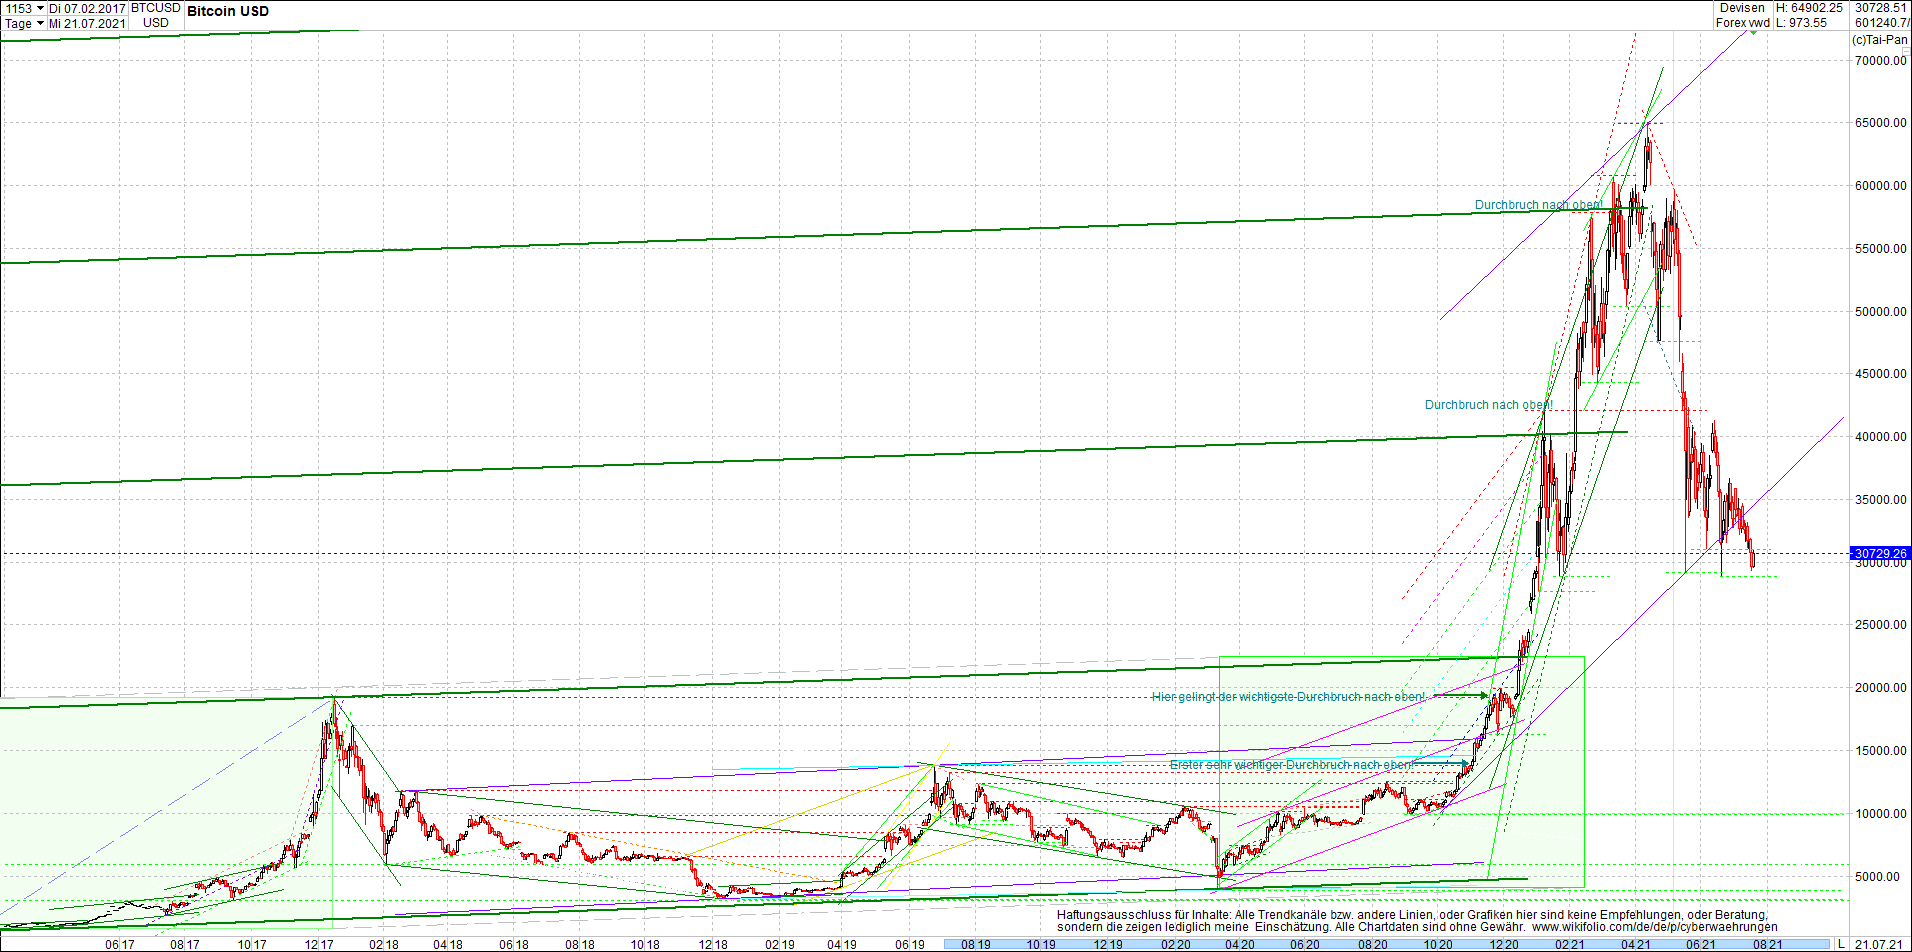Click the 20000.00 price axis label
The image size is (1912, 952).
click(1881, 688)
